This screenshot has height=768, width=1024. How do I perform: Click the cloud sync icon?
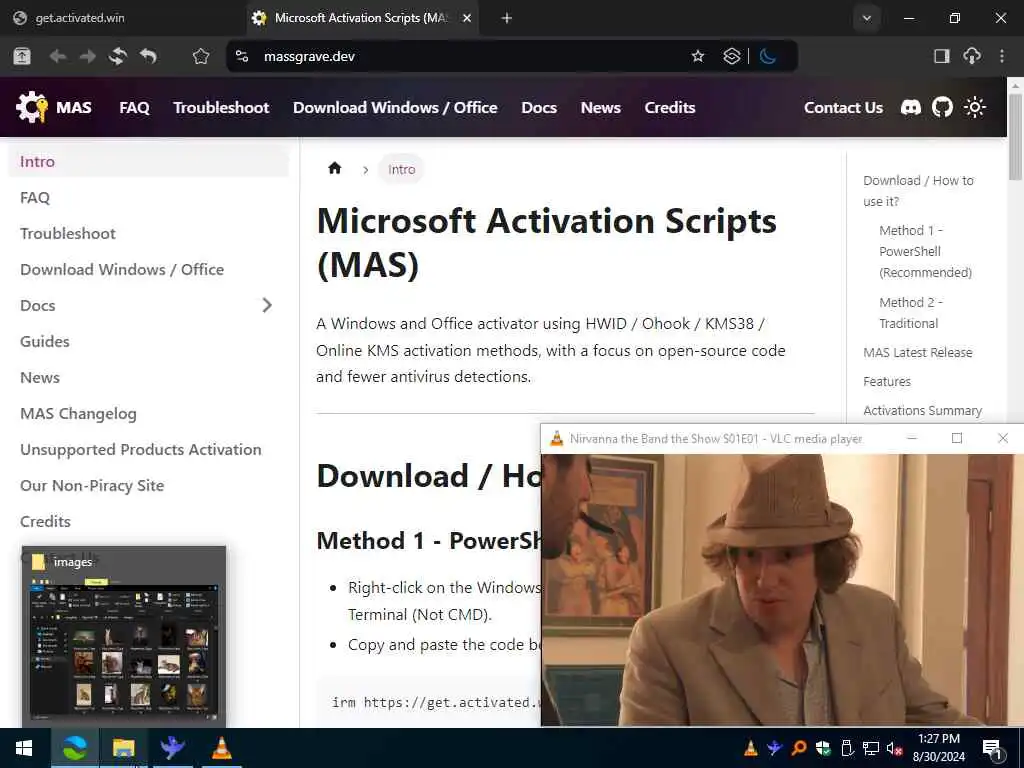972,56
